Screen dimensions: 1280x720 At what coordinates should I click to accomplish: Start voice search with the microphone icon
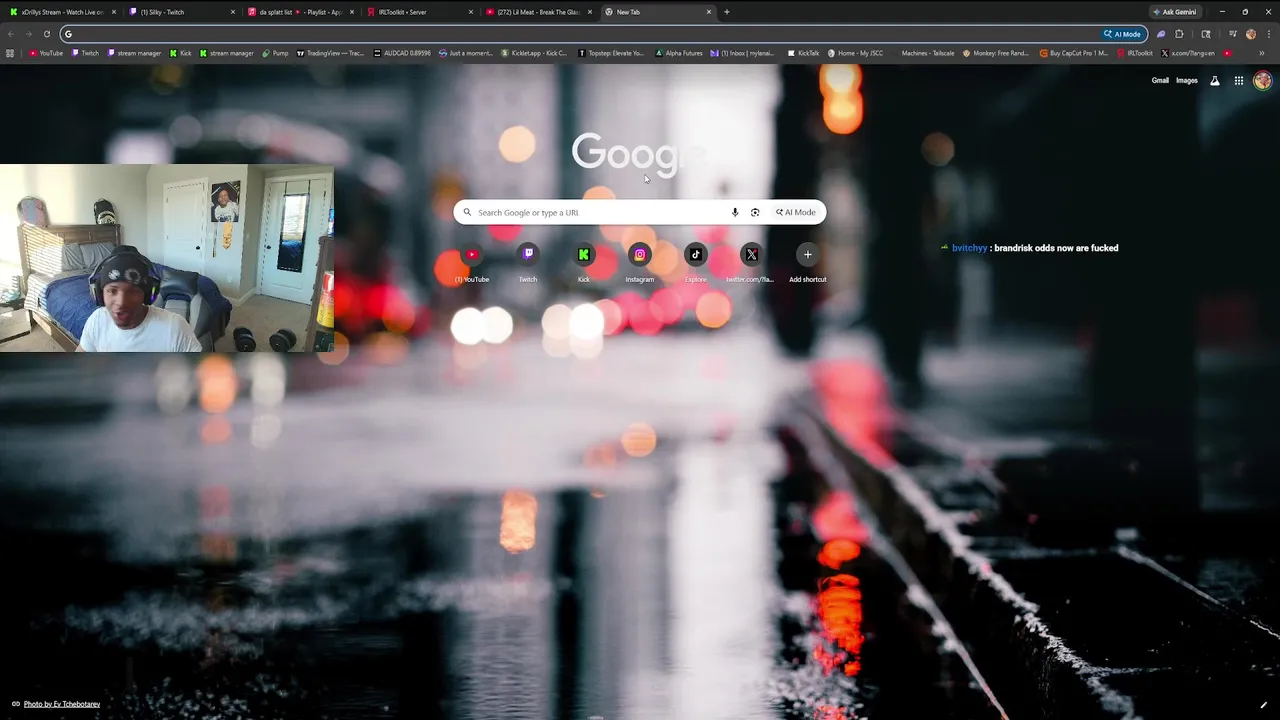click(x=735, y=212)
